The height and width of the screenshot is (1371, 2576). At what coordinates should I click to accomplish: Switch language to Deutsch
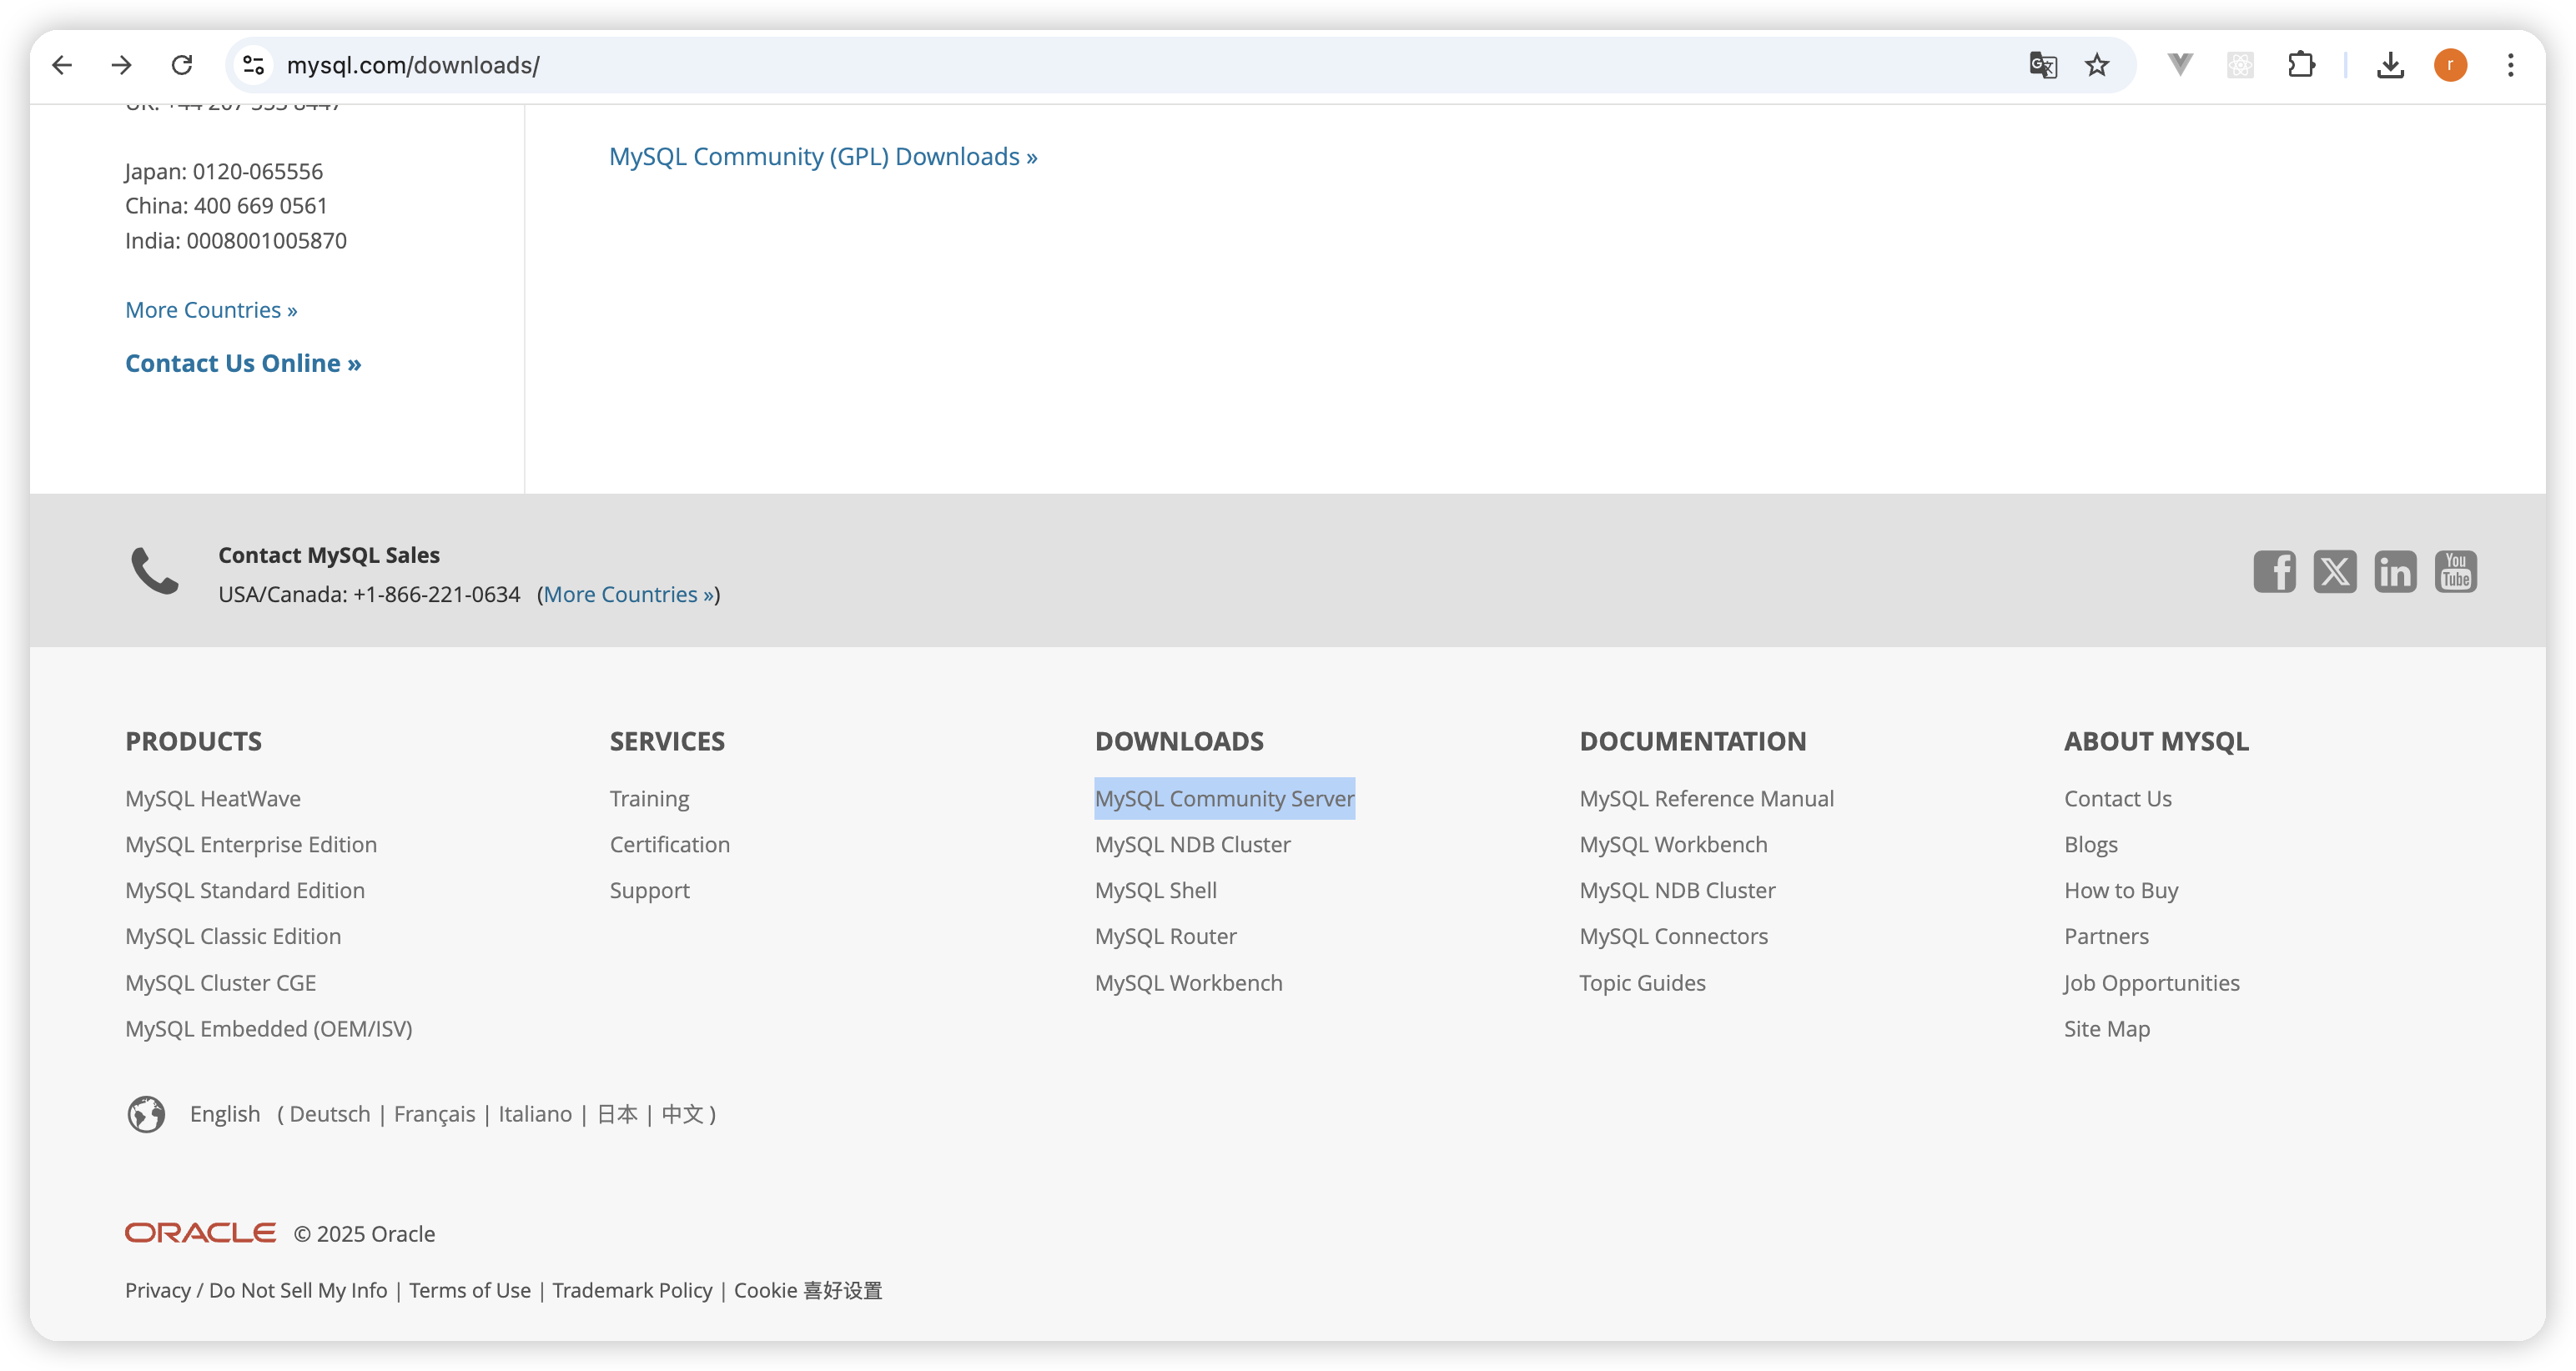pos(330,1114)
